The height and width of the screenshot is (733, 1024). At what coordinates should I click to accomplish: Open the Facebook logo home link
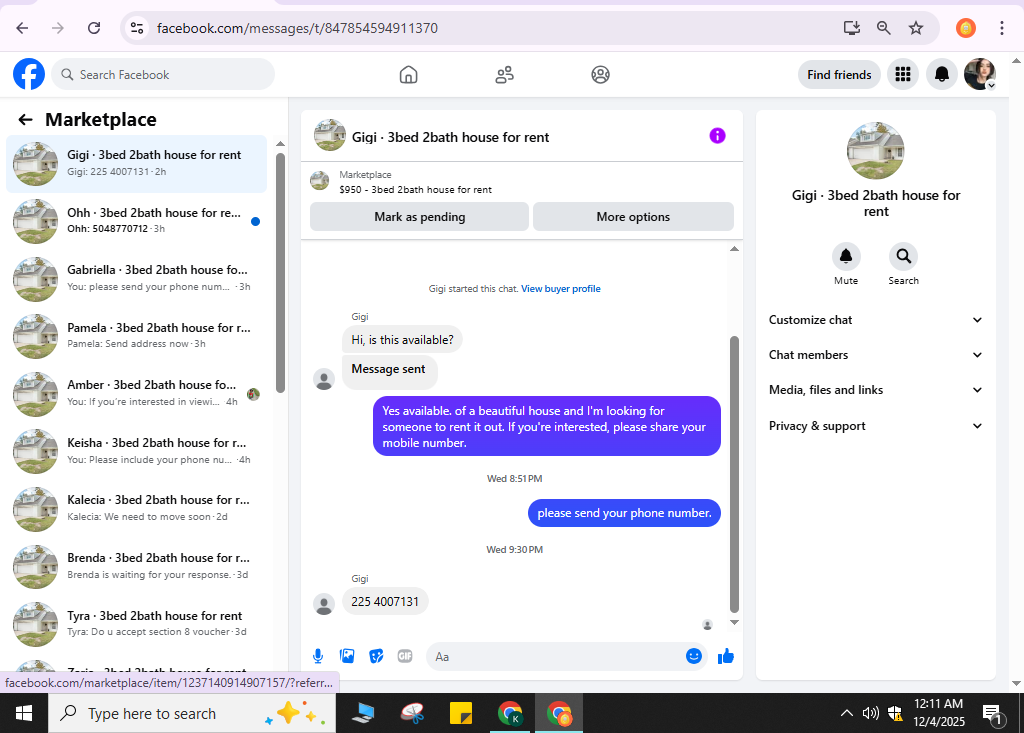point(29,74)
